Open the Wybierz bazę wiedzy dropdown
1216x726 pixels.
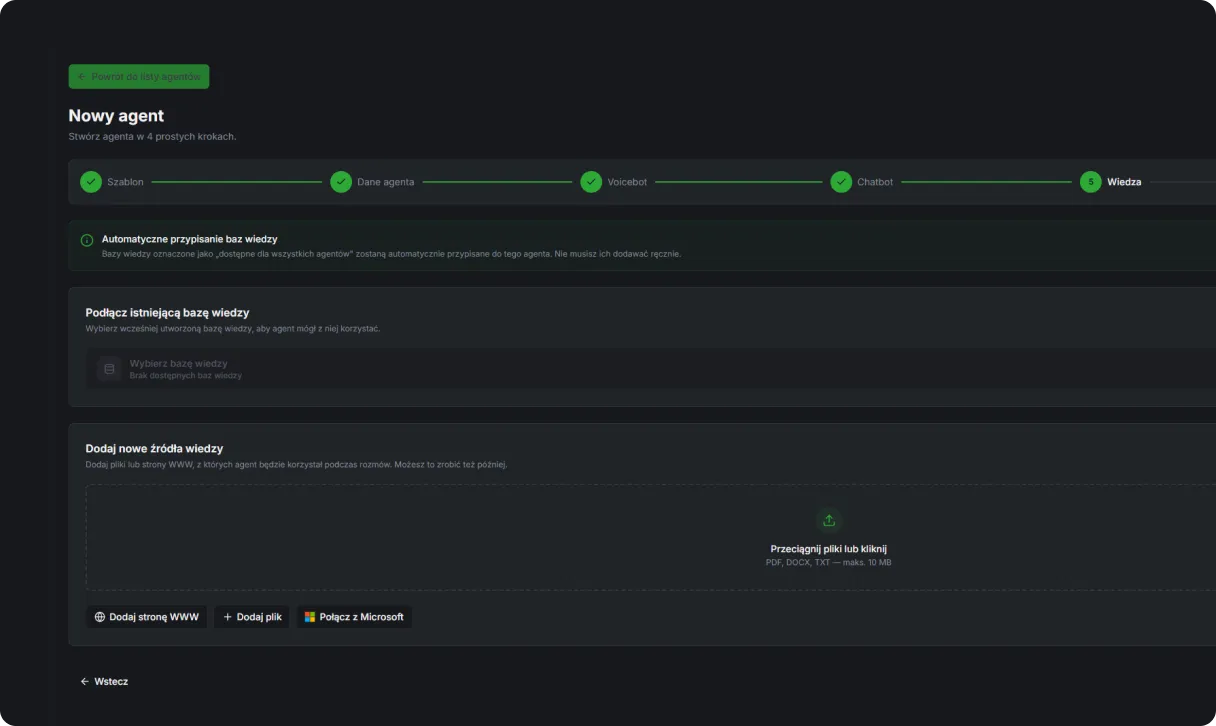(651, 369)
